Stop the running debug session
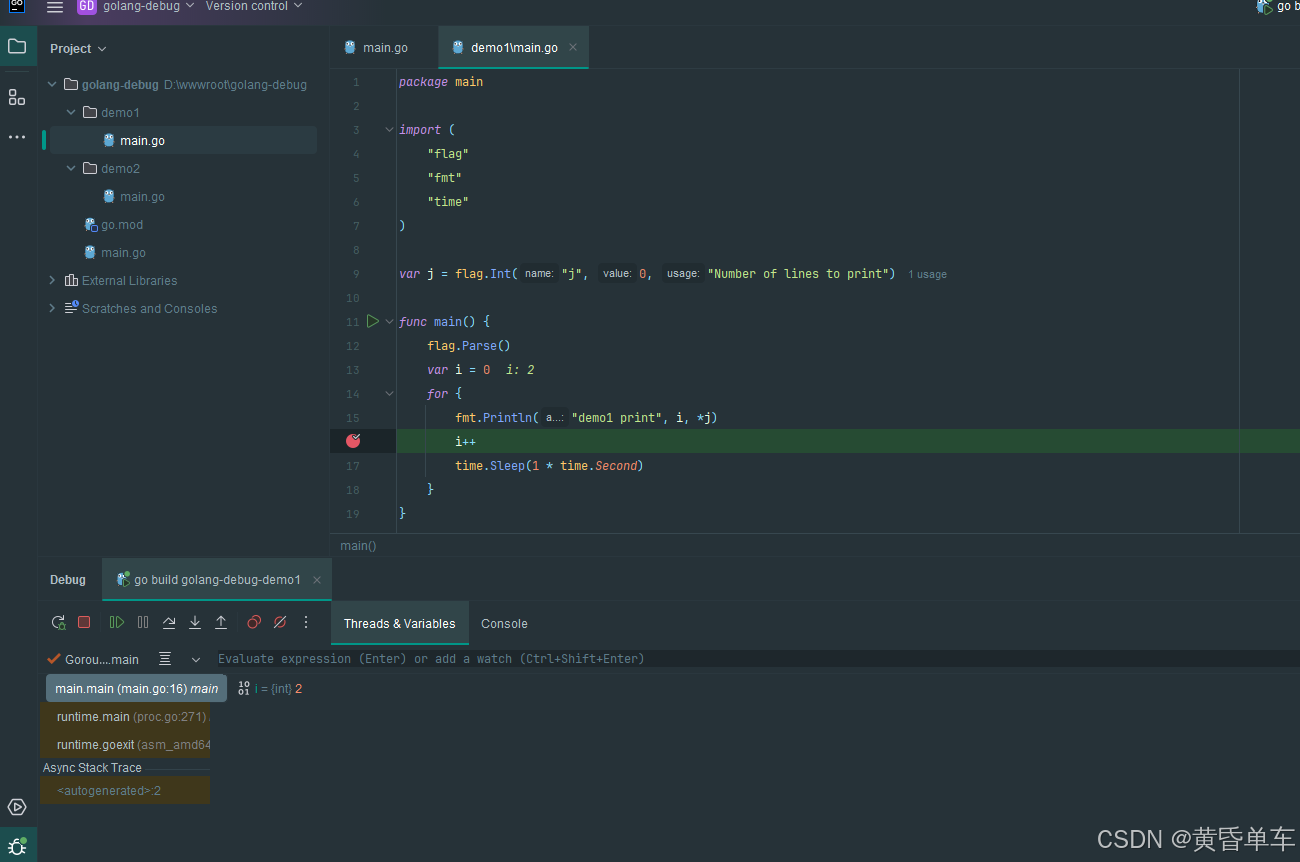1300x862 pixels. click(84, 622)
